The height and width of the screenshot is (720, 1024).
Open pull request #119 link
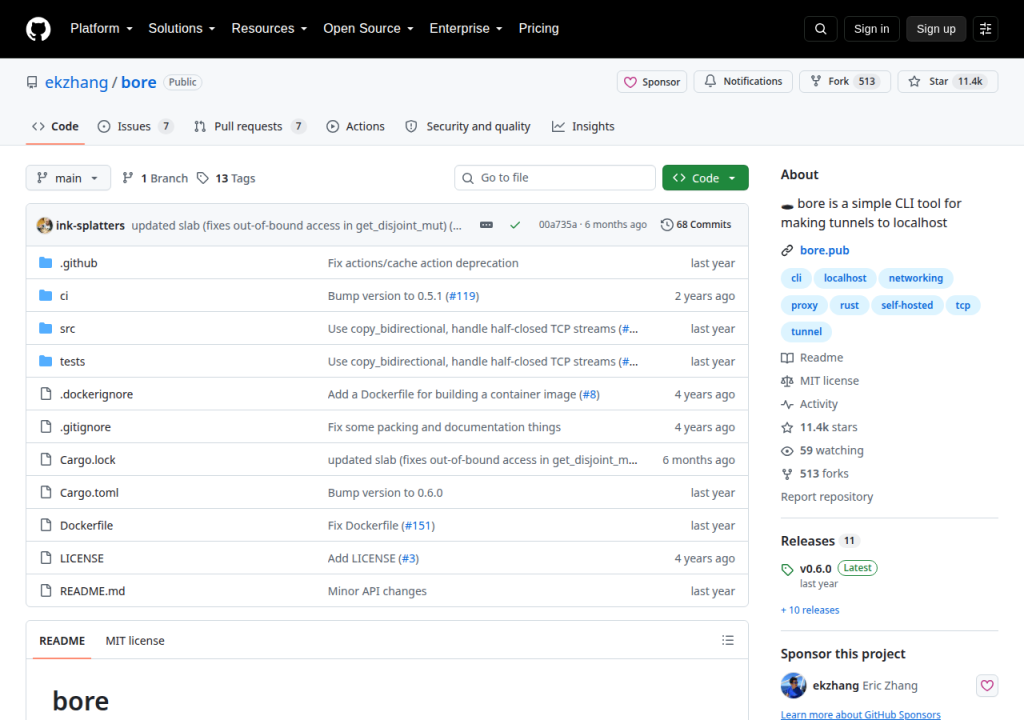pos(463,296)
